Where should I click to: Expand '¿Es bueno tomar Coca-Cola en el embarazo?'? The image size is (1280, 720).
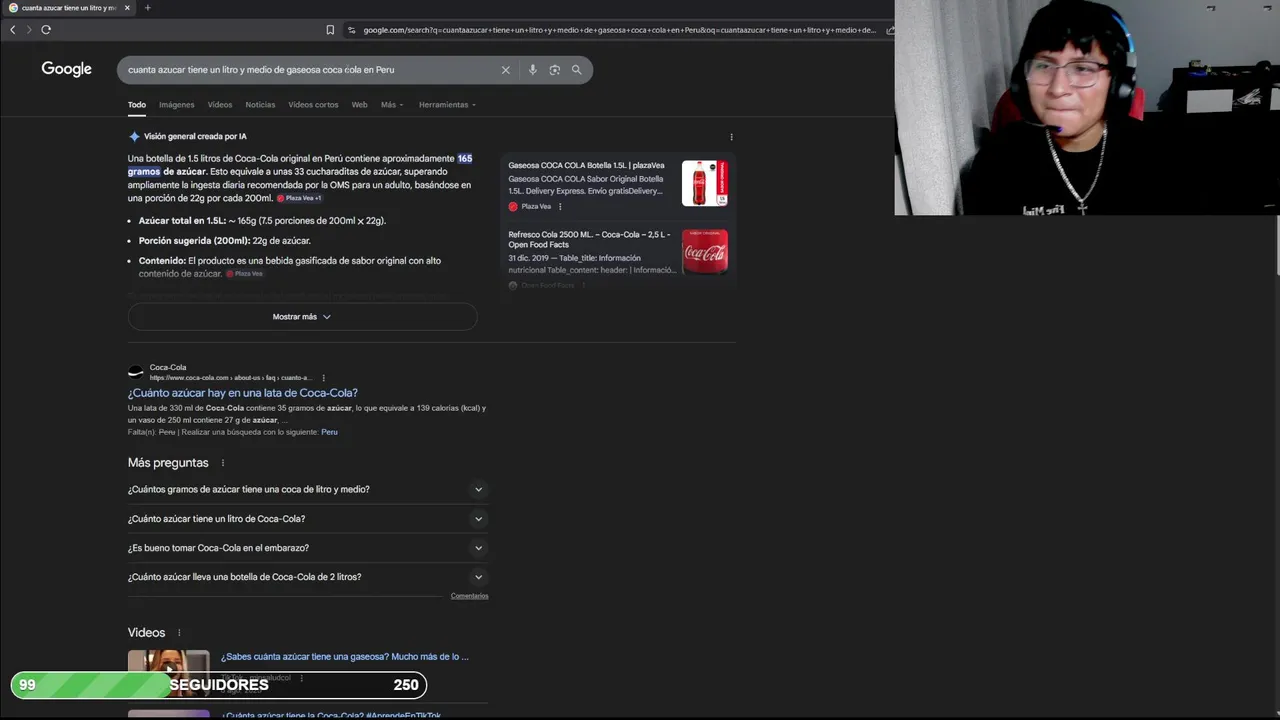(307, 548)
